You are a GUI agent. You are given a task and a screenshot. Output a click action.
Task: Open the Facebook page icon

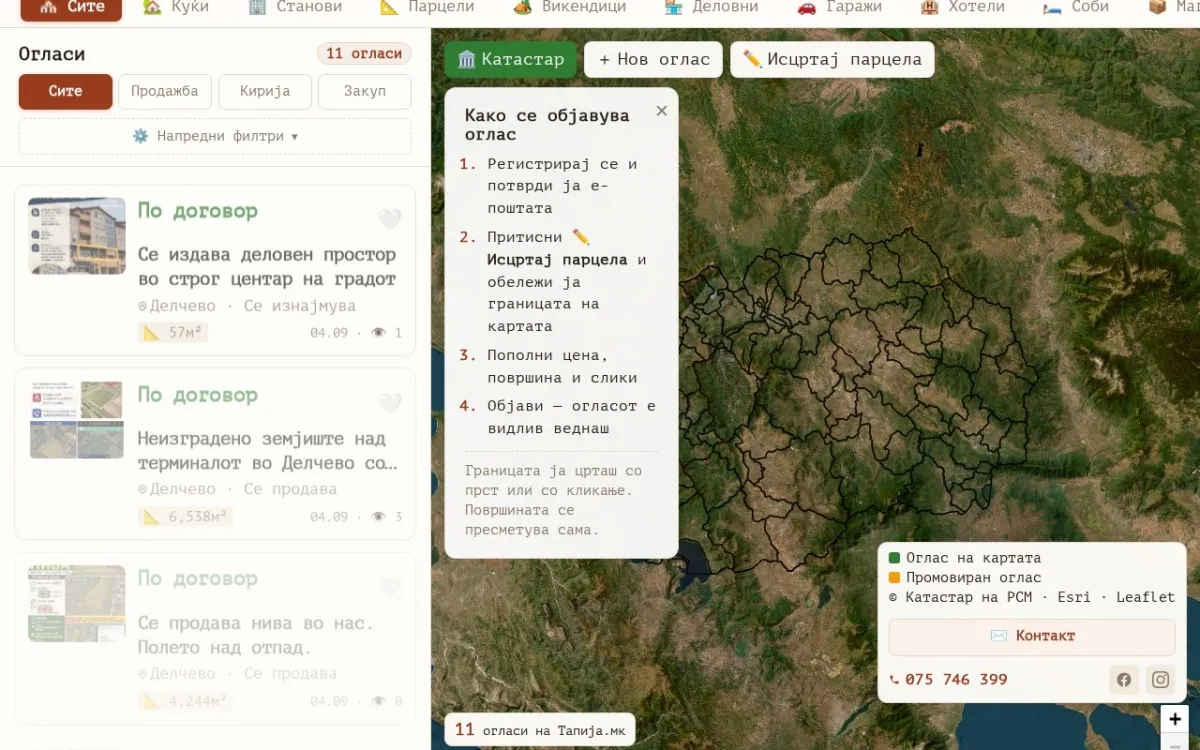(x=1124, y=680)
